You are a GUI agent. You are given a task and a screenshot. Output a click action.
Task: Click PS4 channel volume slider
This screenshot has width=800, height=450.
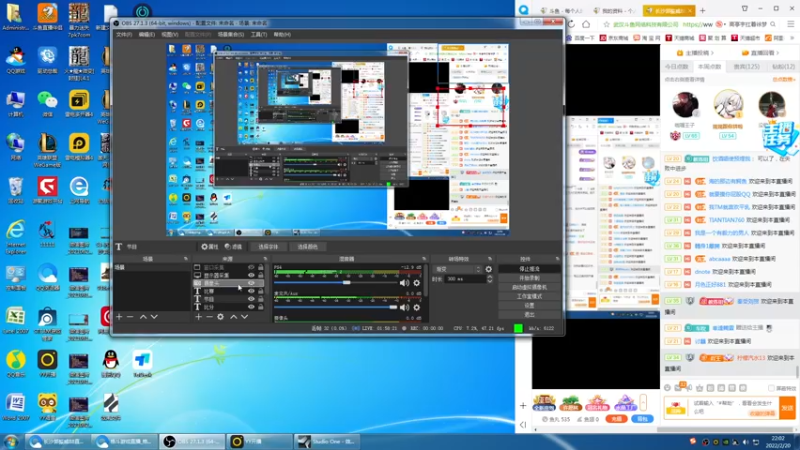(335, 283)
